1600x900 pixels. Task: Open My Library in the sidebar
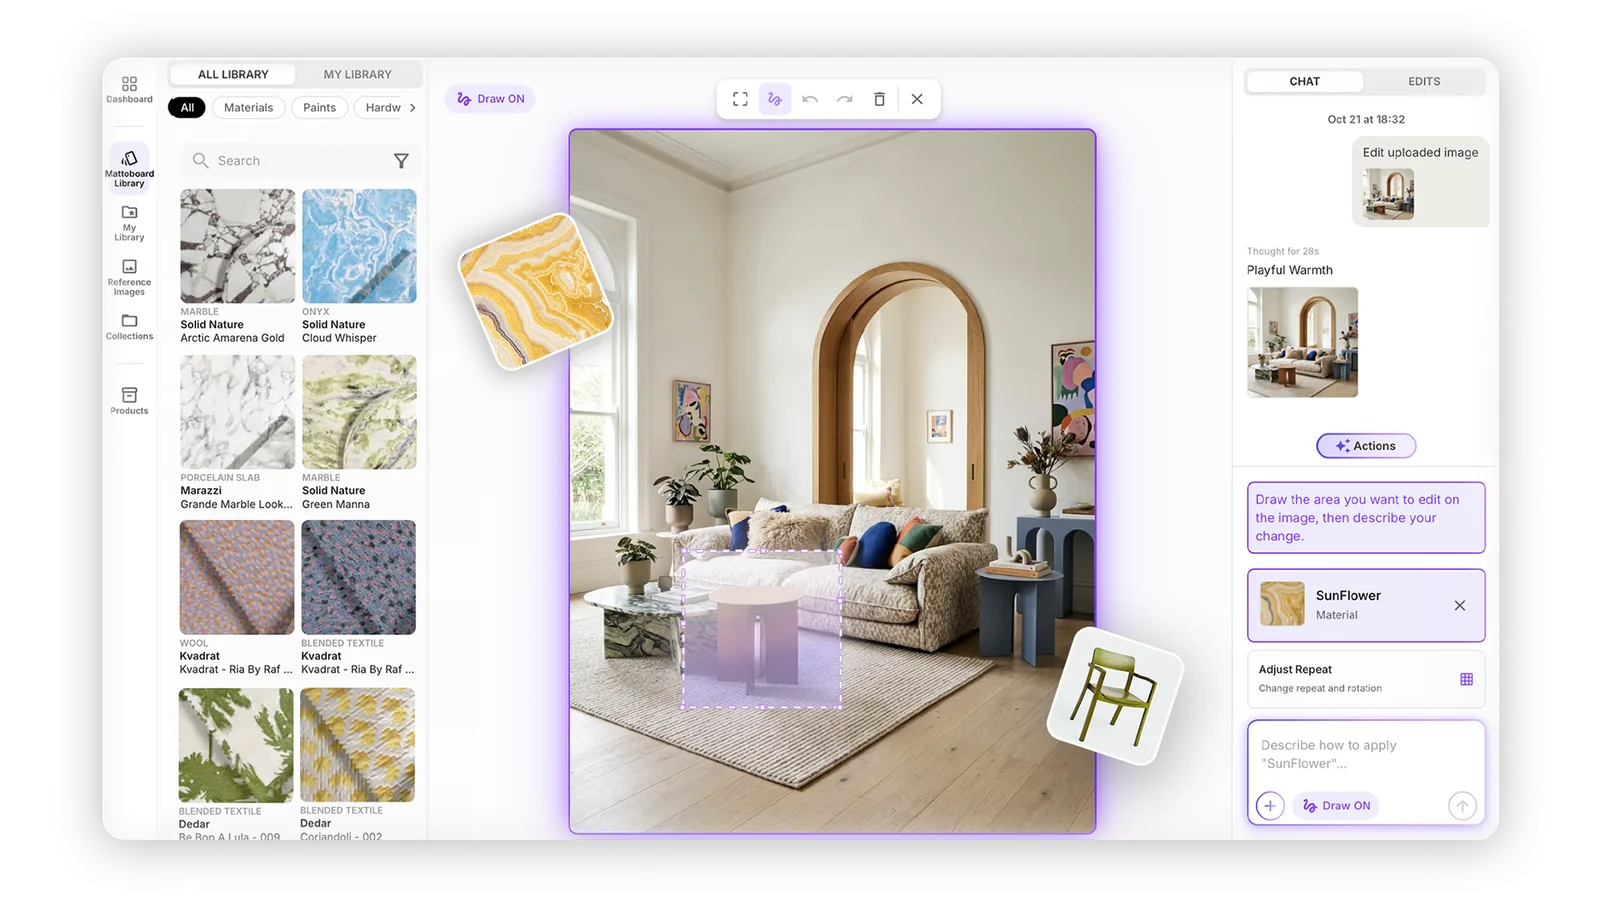[x=129, y=223]
